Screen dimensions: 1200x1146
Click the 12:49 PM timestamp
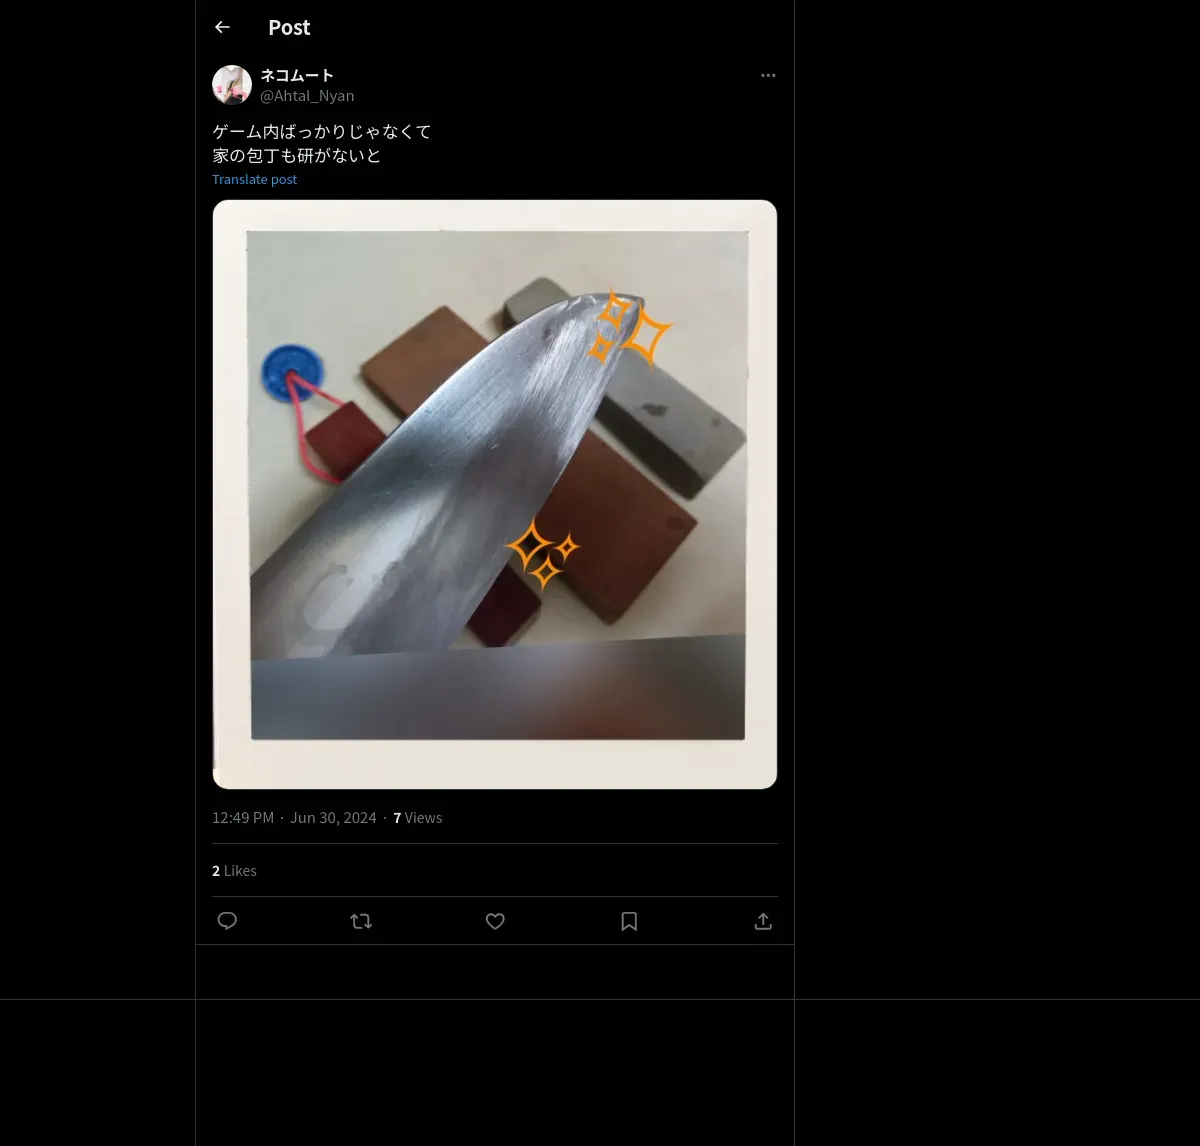[x=243, y=817]
